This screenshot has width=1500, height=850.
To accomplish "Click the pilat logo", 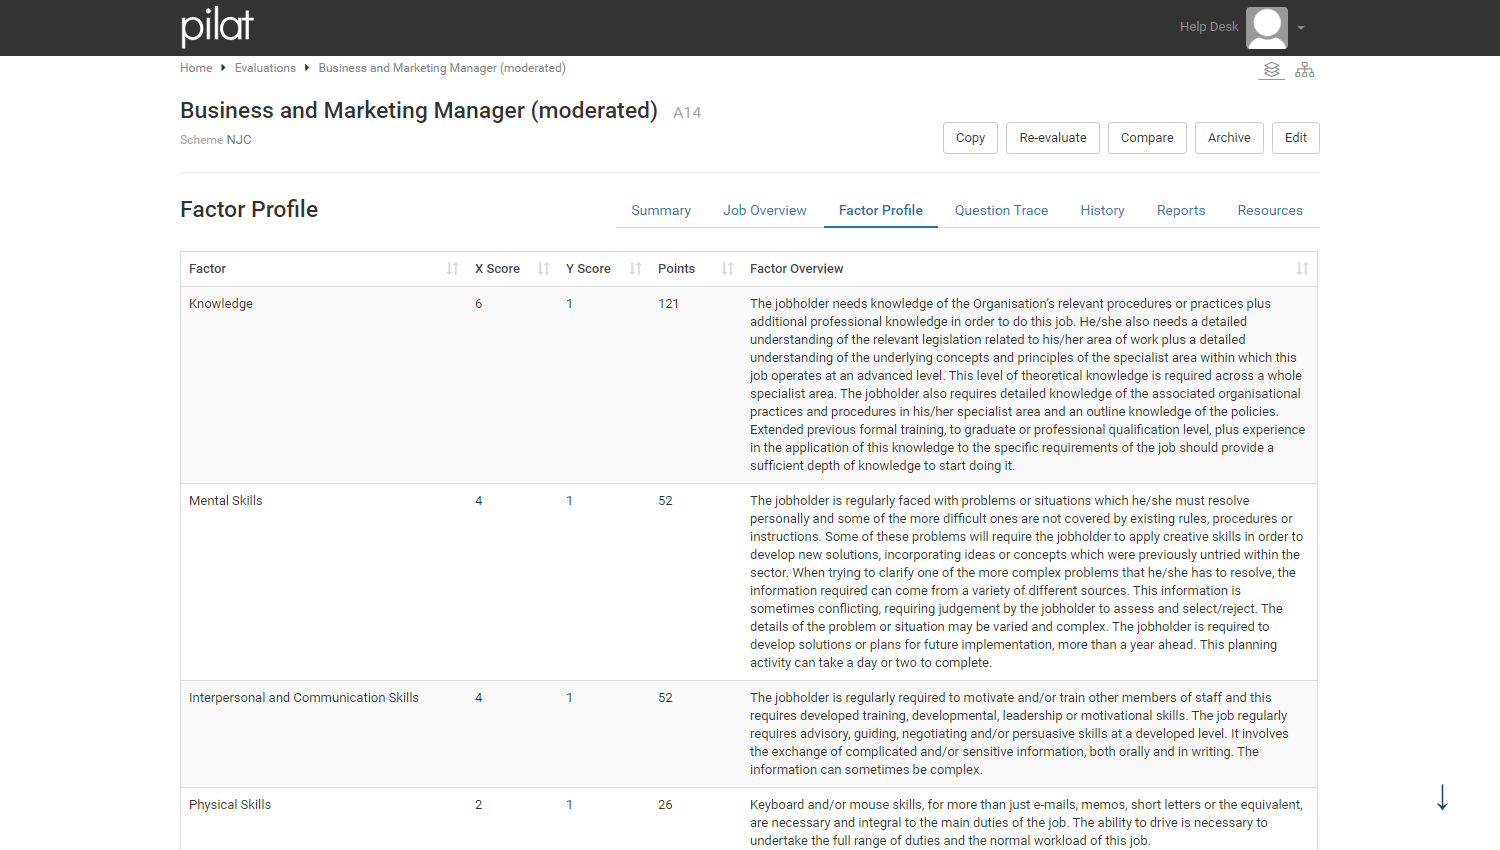I will click(x=217, y=27).
